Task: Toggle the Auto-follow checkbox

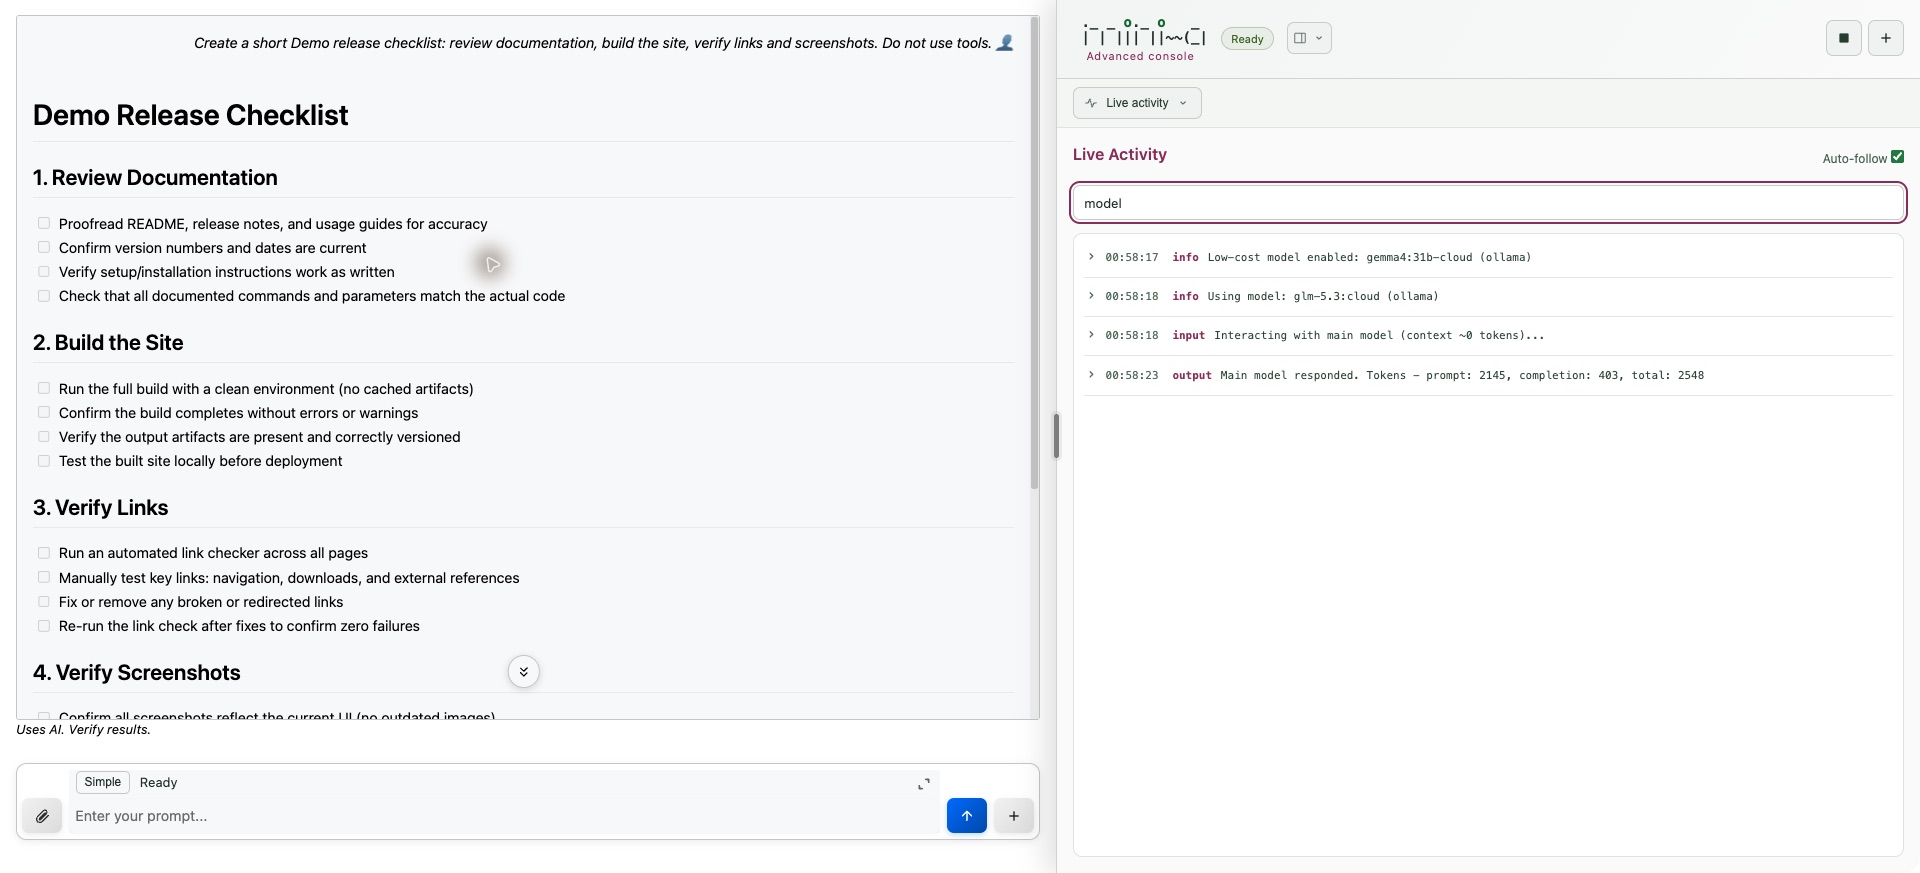Action: (x=1898, y=157)
